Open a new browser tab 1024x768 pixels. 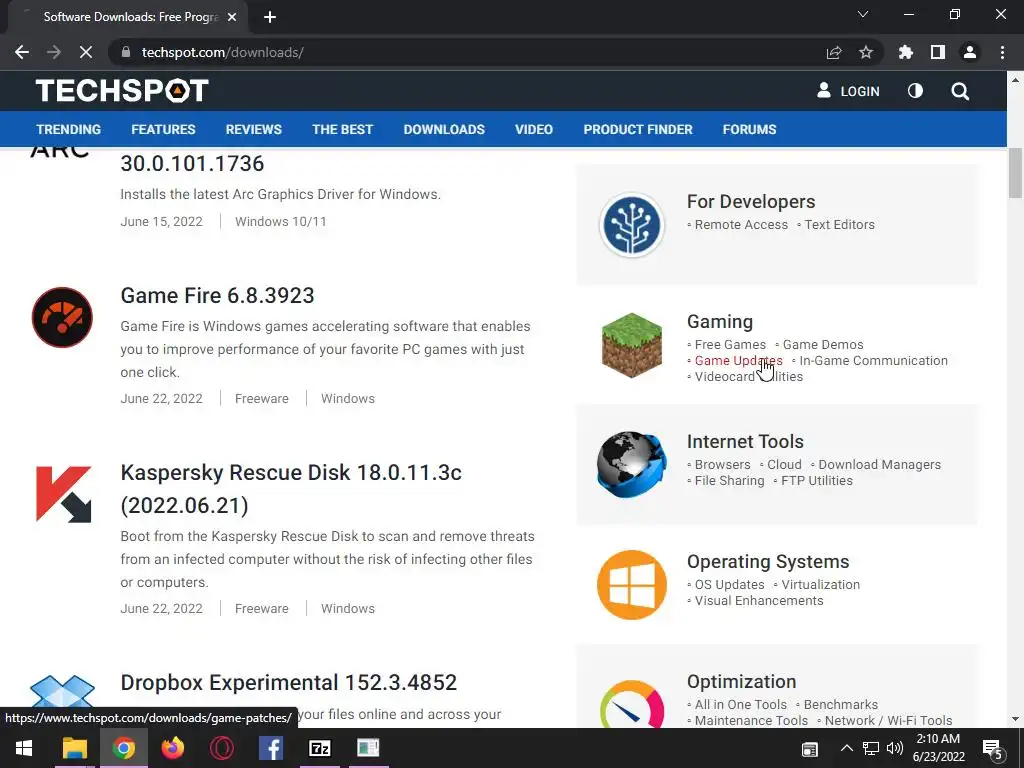(270, 17)
